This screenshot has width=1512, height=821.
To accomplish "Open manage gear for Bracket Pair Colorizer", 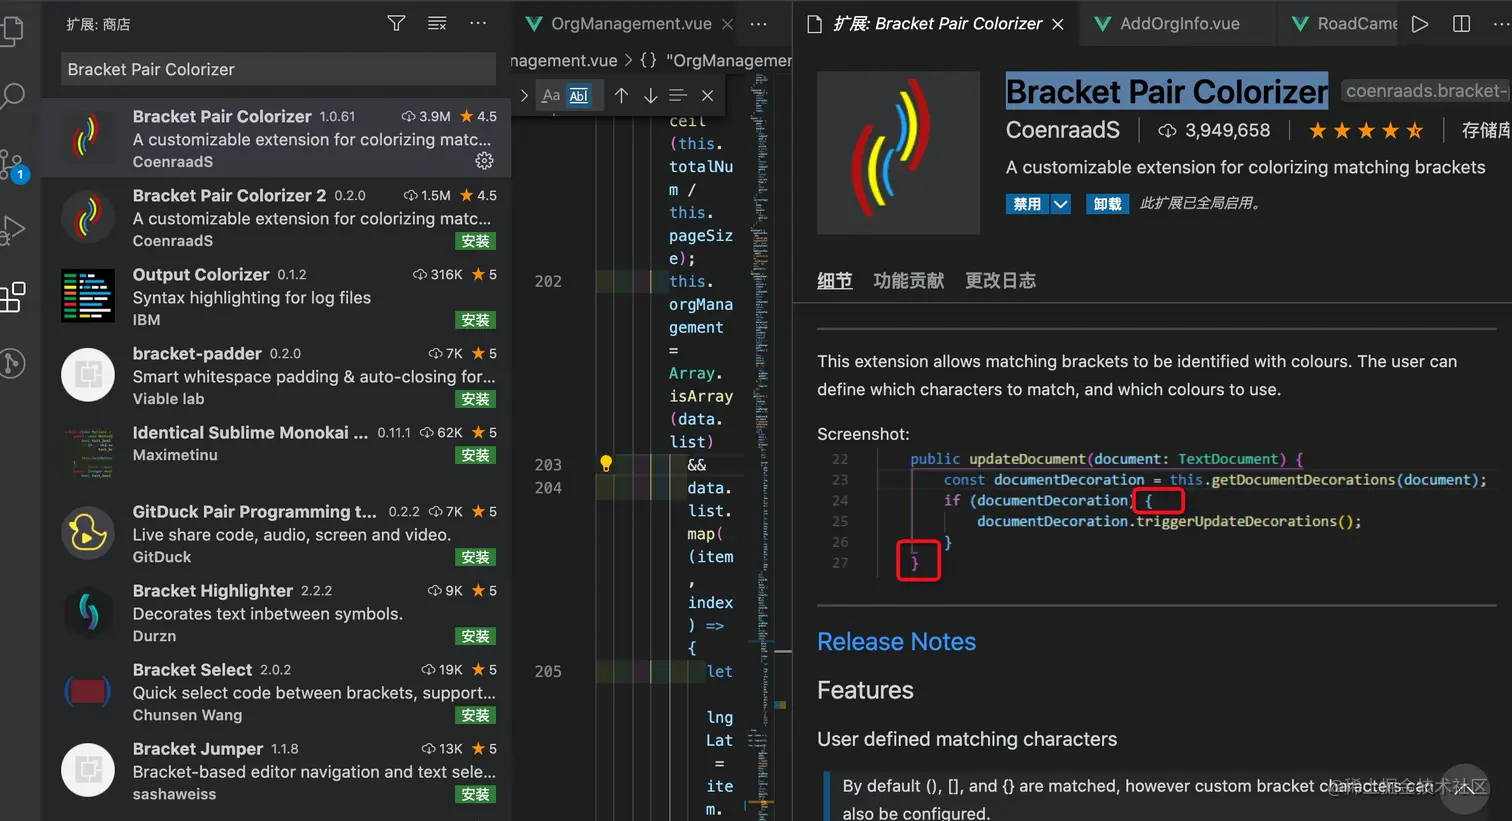I will click(x=484, y=161).
